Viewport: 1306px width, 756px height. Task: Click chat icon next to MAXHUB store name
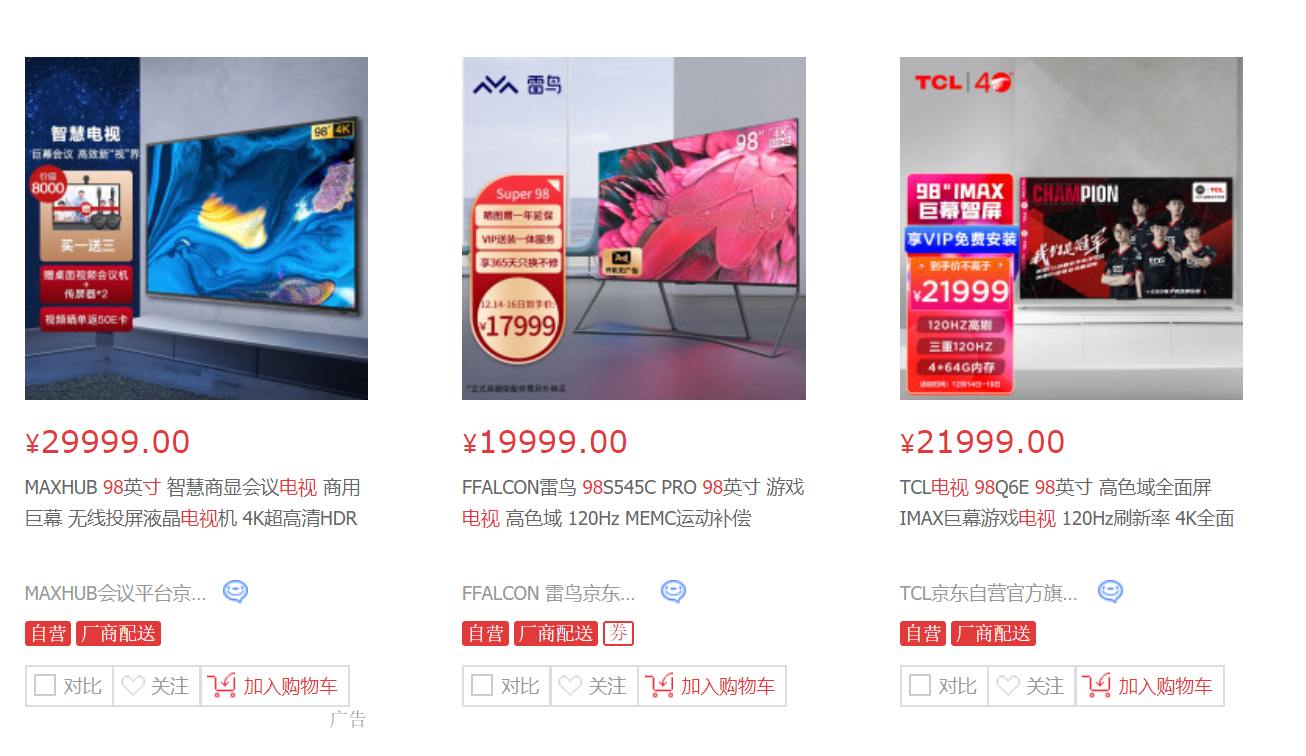tap(235, 592)
